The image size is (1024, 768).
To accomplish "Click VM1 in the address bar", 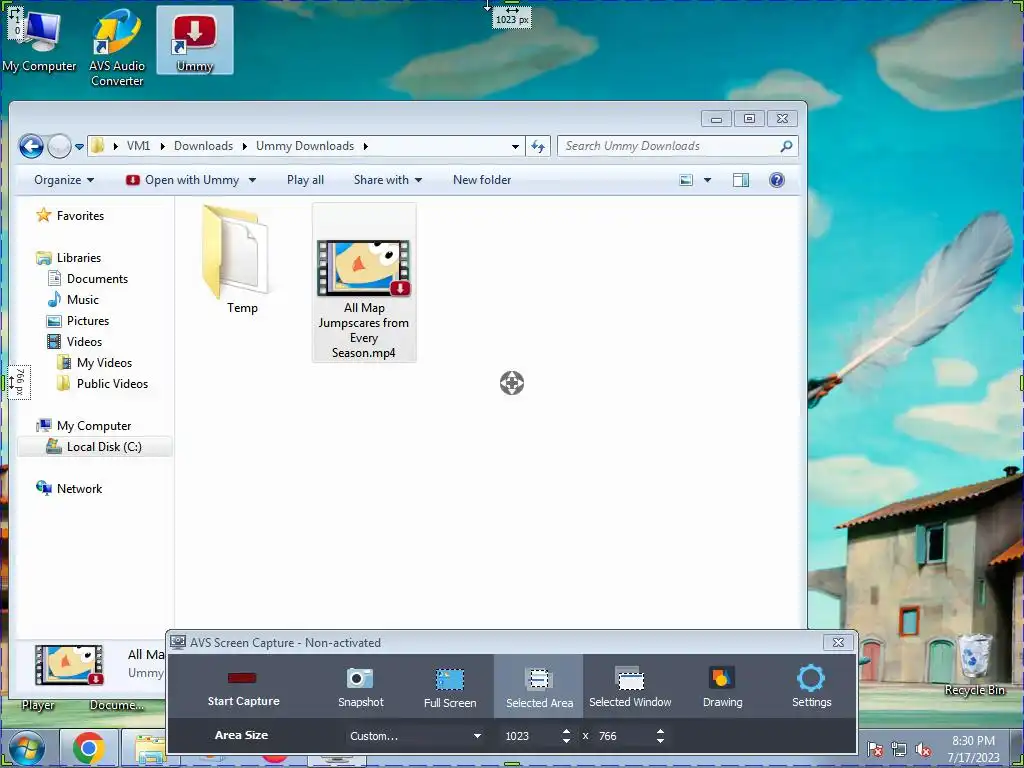I will pyautogui.click(x=138, y=146).
